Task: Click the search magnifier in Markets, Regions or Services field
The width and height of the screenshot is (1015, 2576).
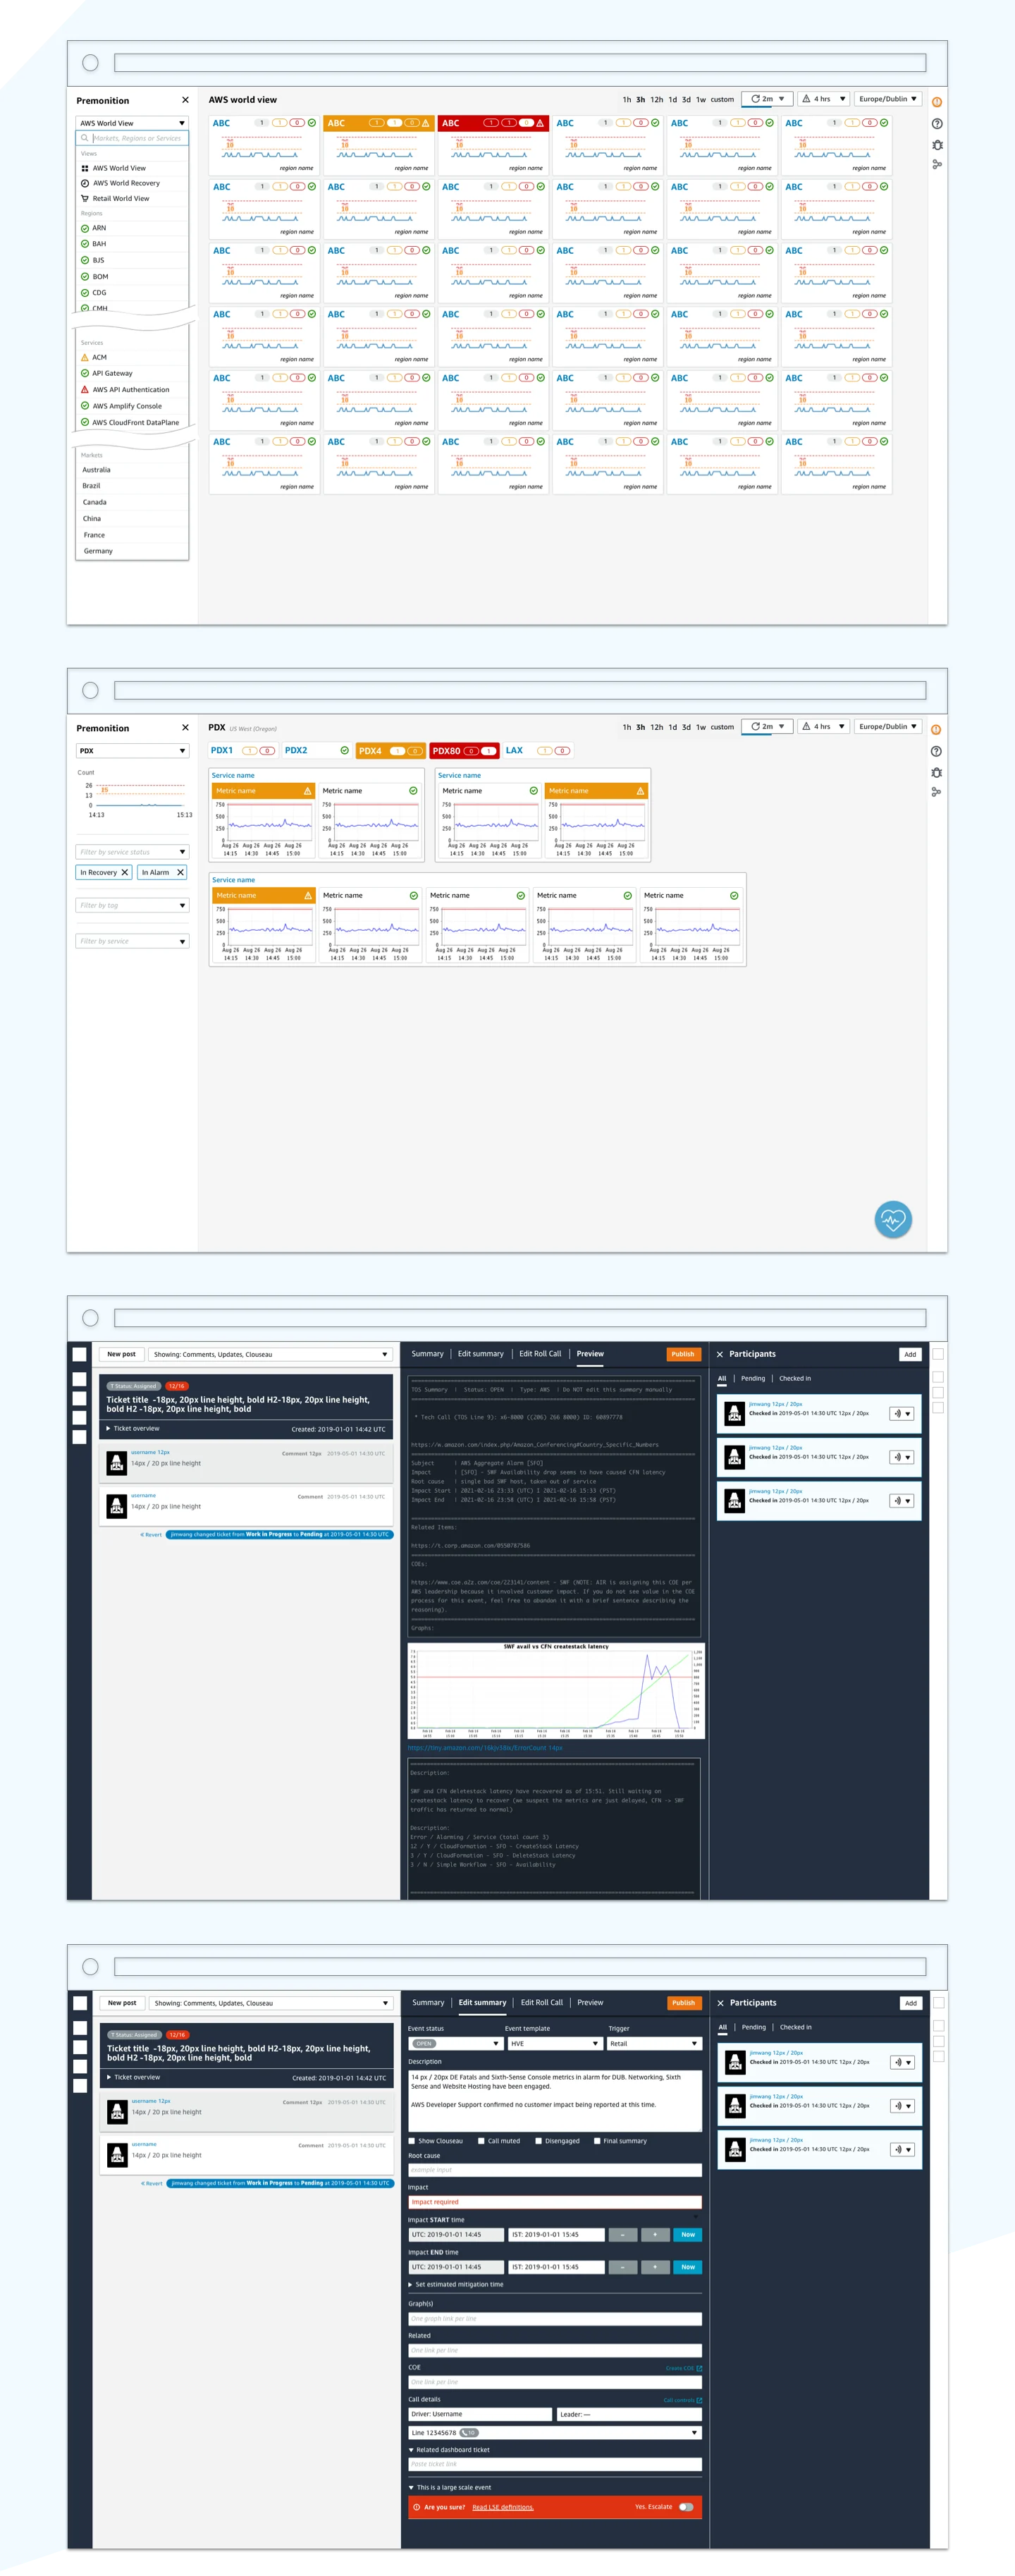Action: (85, 138)
